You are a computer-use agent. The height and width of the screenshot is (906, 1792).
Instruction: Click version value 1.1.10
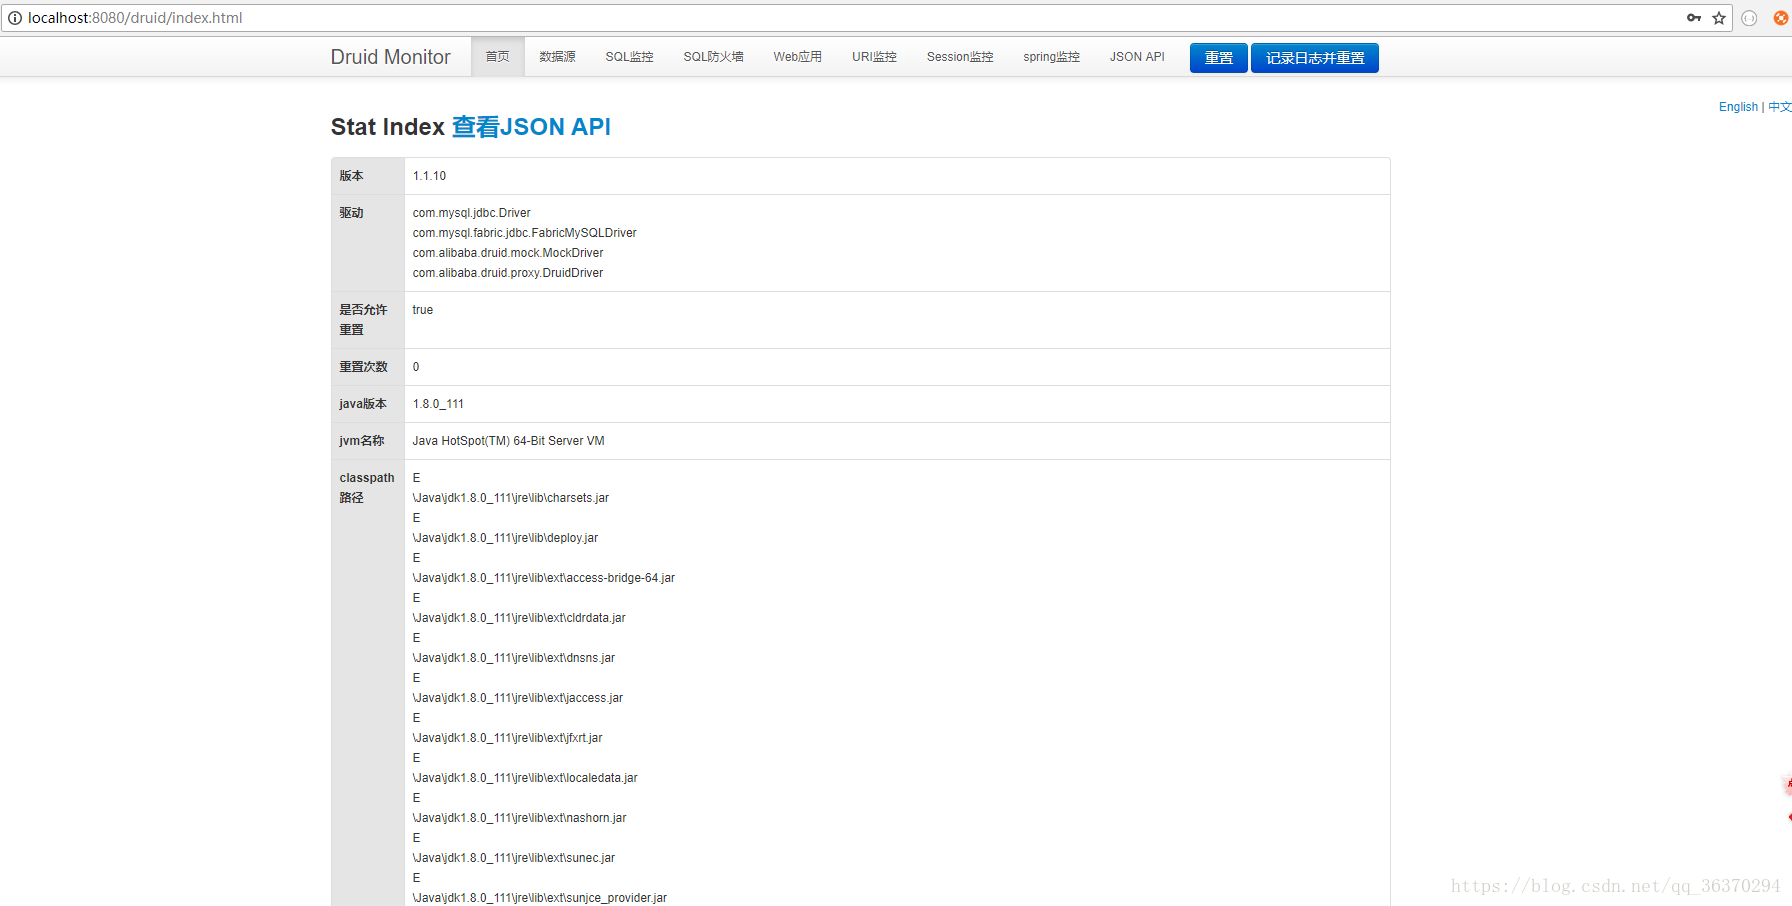[x=429, y=176]
